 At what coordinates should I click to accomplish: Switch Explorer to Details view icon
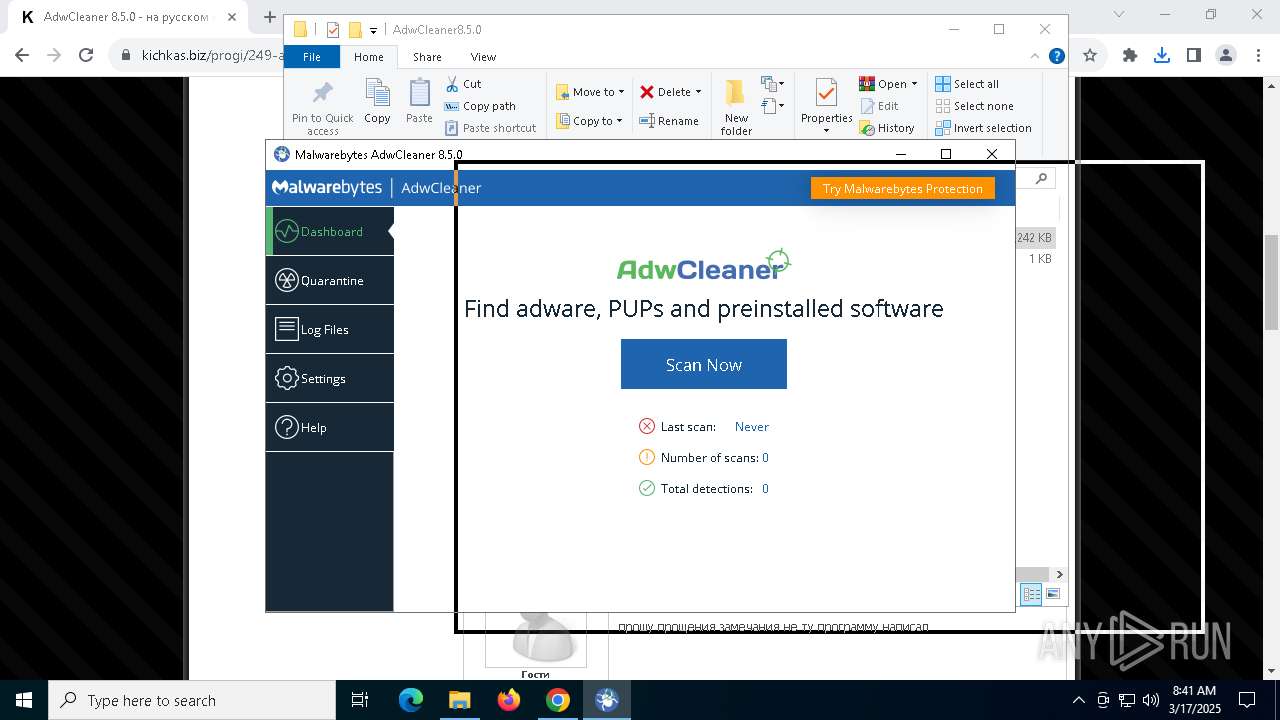(1031, 594)
